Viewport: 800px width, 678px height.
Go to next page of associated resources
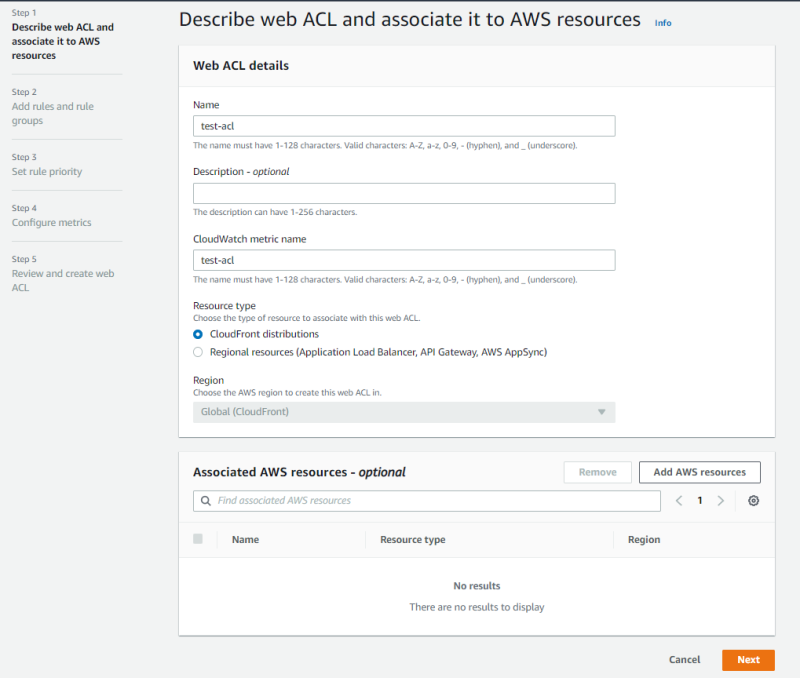[721, 501]
